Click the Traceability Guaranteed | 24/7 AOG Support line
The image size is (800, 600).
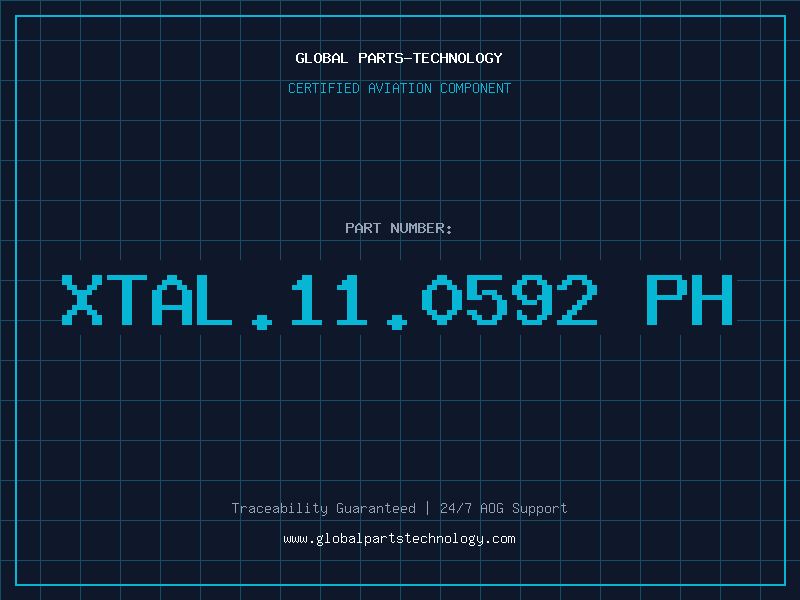399,508
